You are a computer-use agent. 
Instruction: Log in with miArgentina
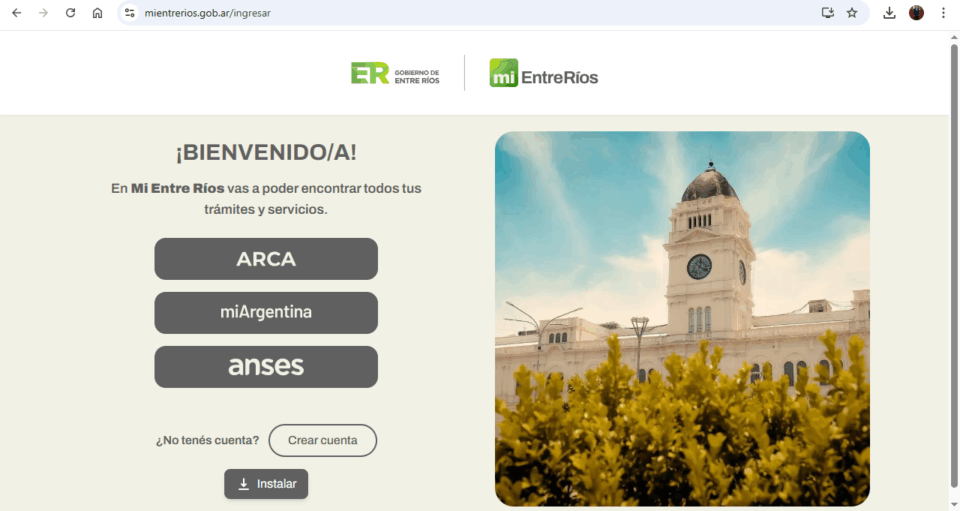[266, 313]
